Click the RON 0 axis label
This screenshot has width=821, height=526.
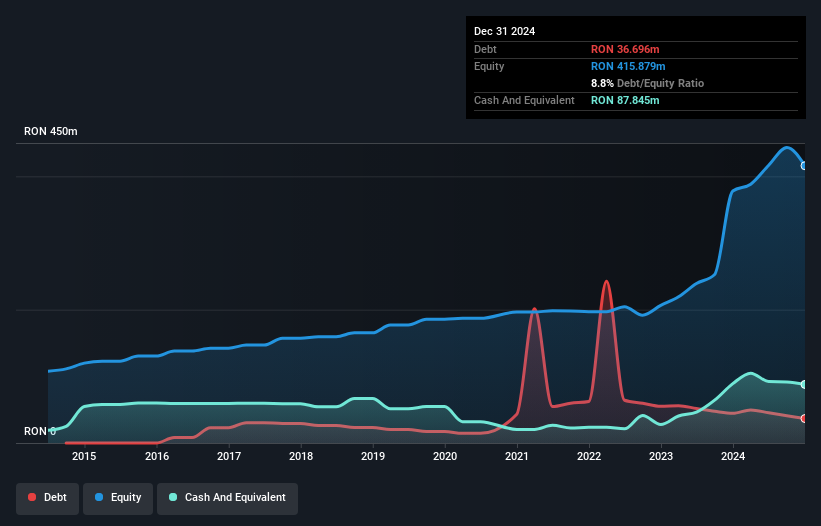(x=40, y=431)
